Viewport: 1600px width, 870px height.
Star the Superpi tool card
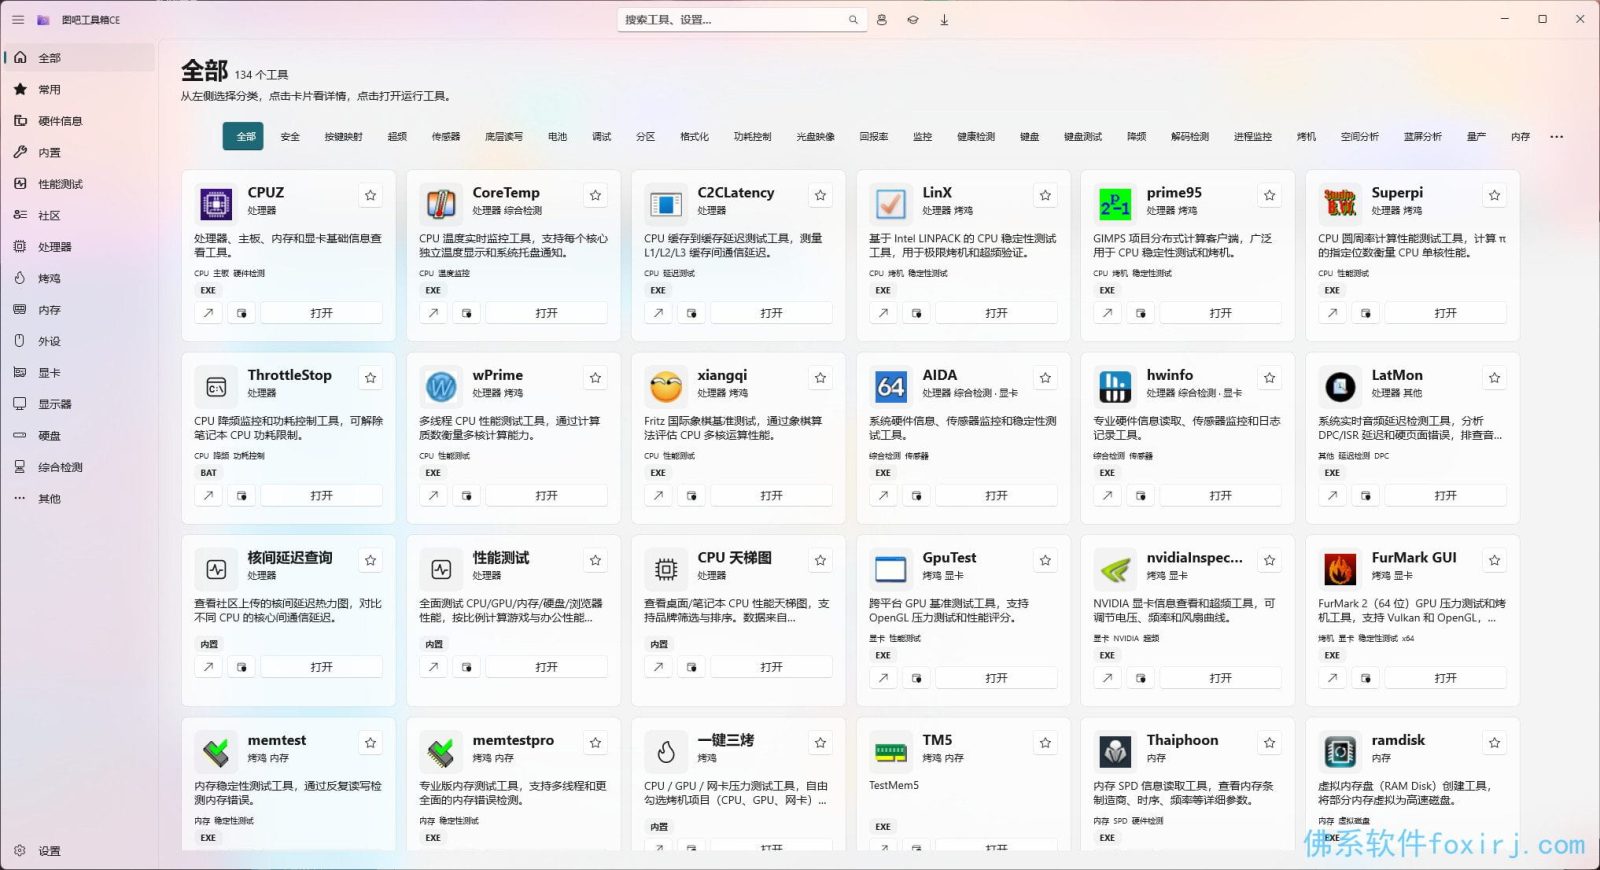(1495, 195)
